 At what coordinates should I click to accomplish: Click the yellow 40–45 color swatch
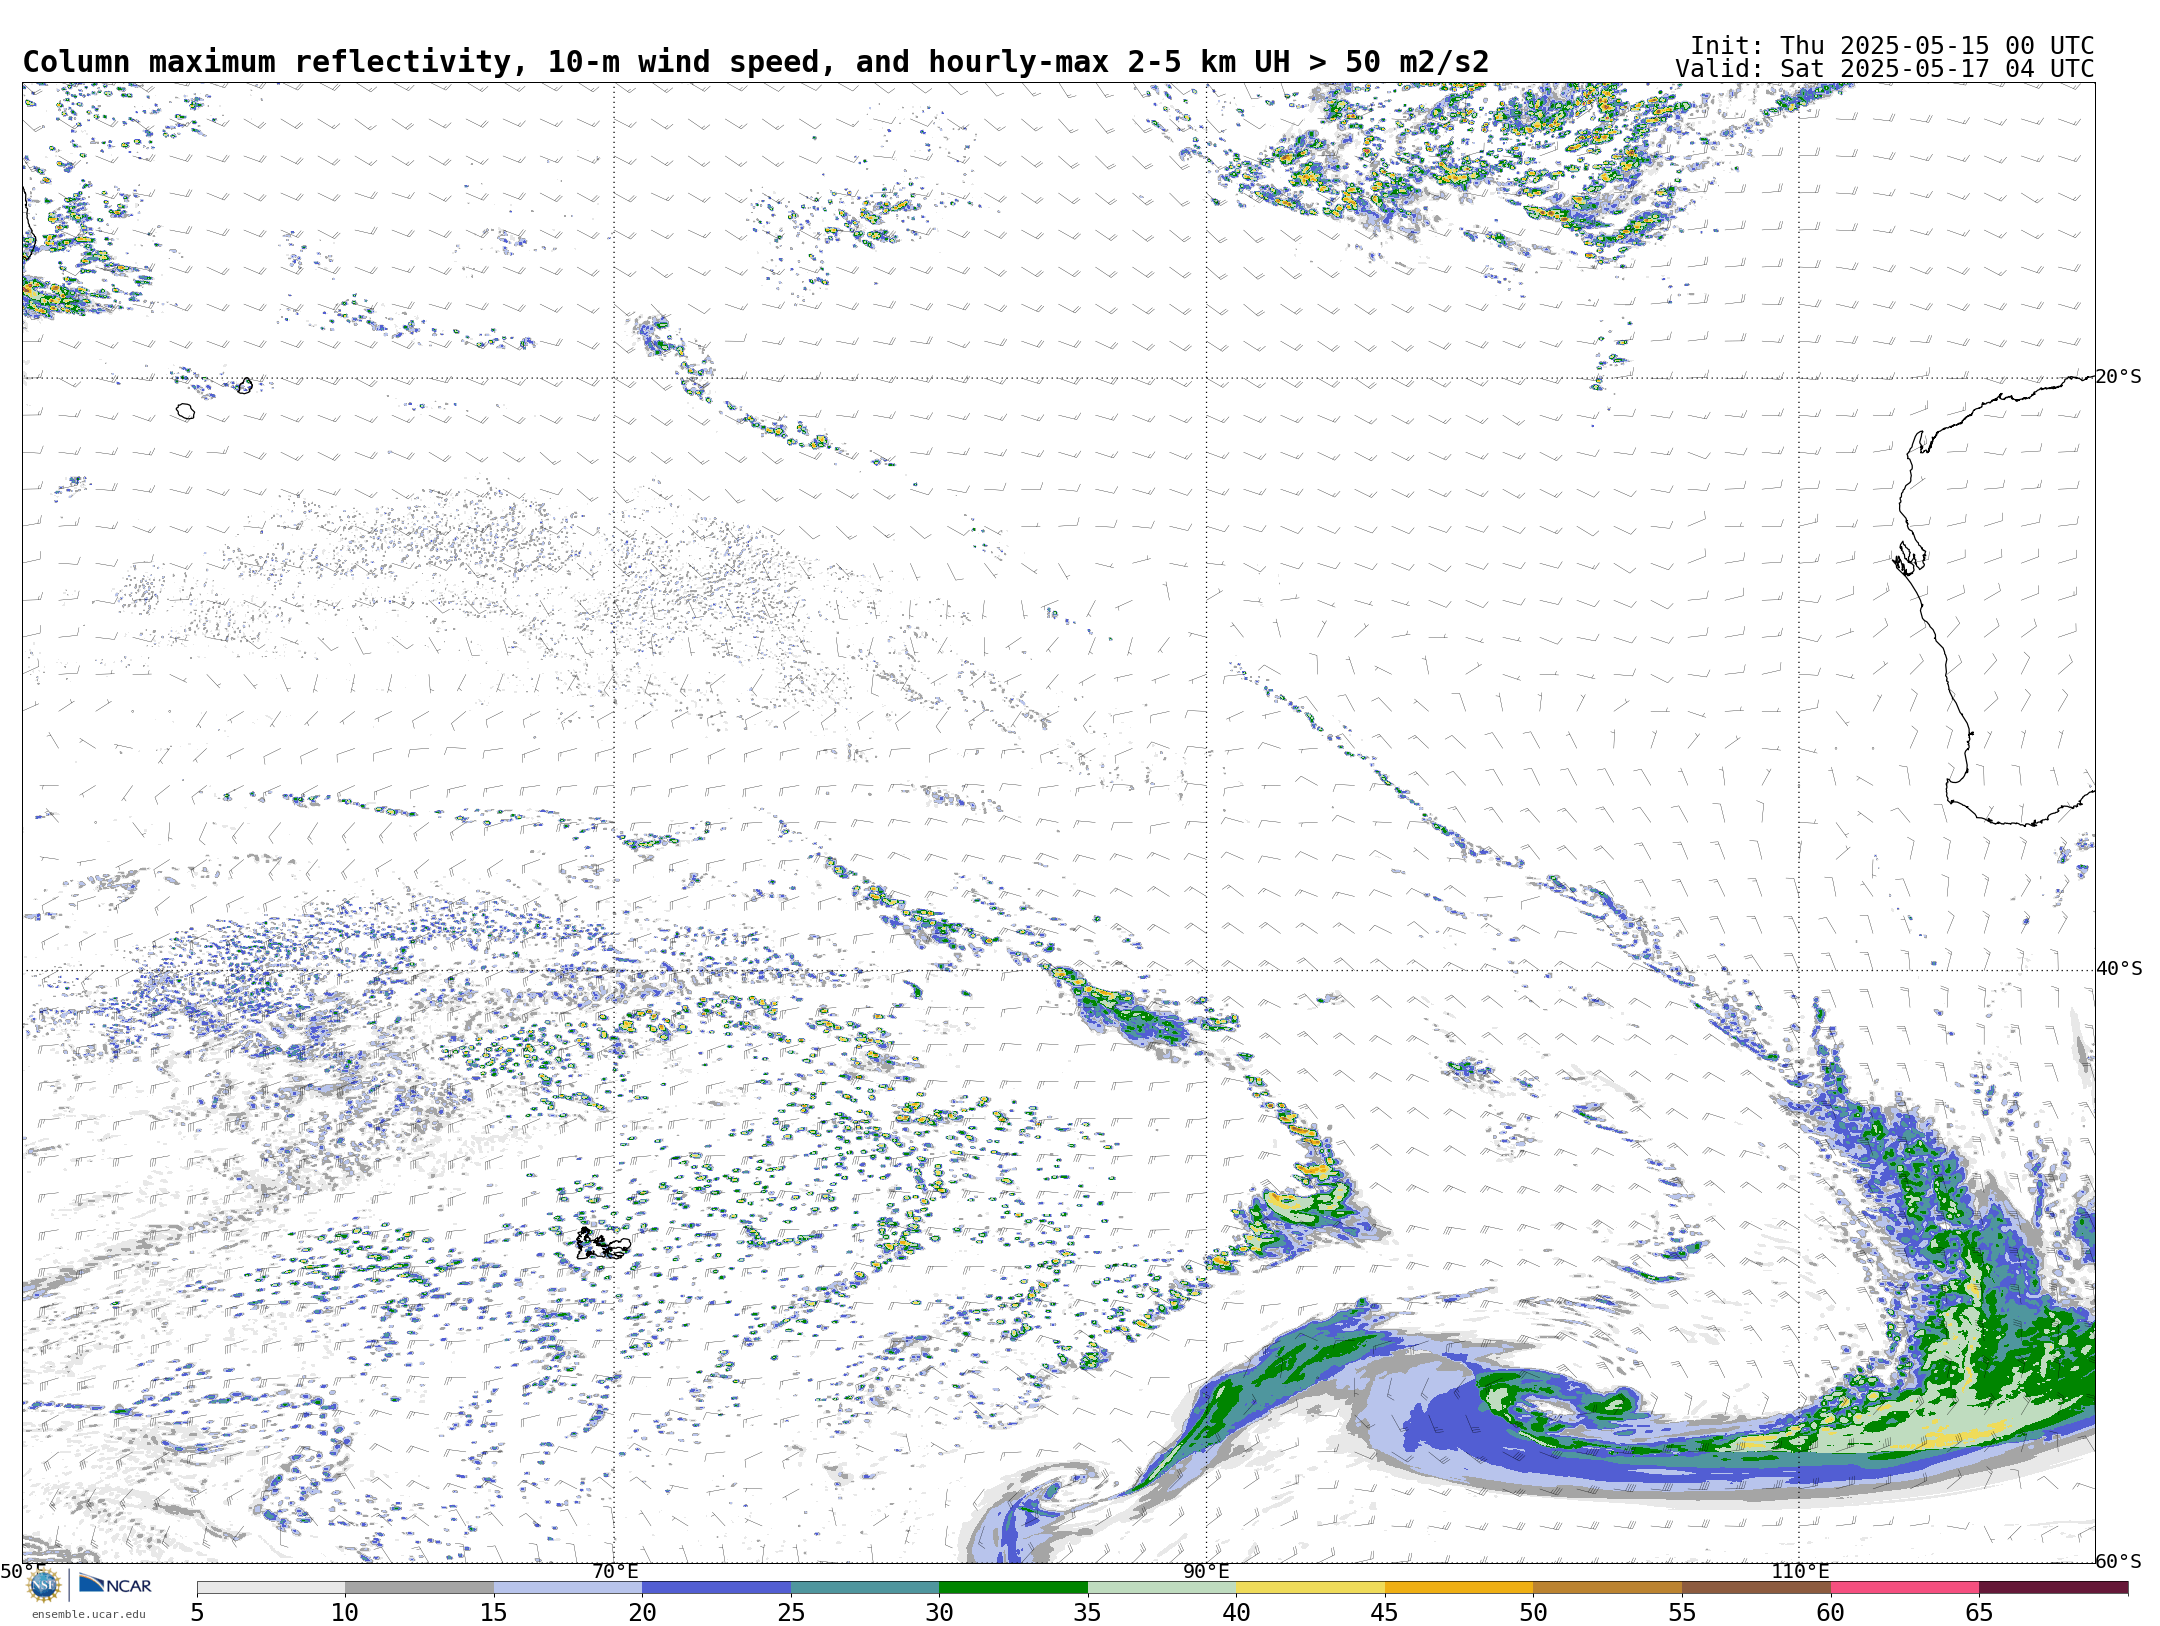pyautogui.click(x=1310, y=1588)
